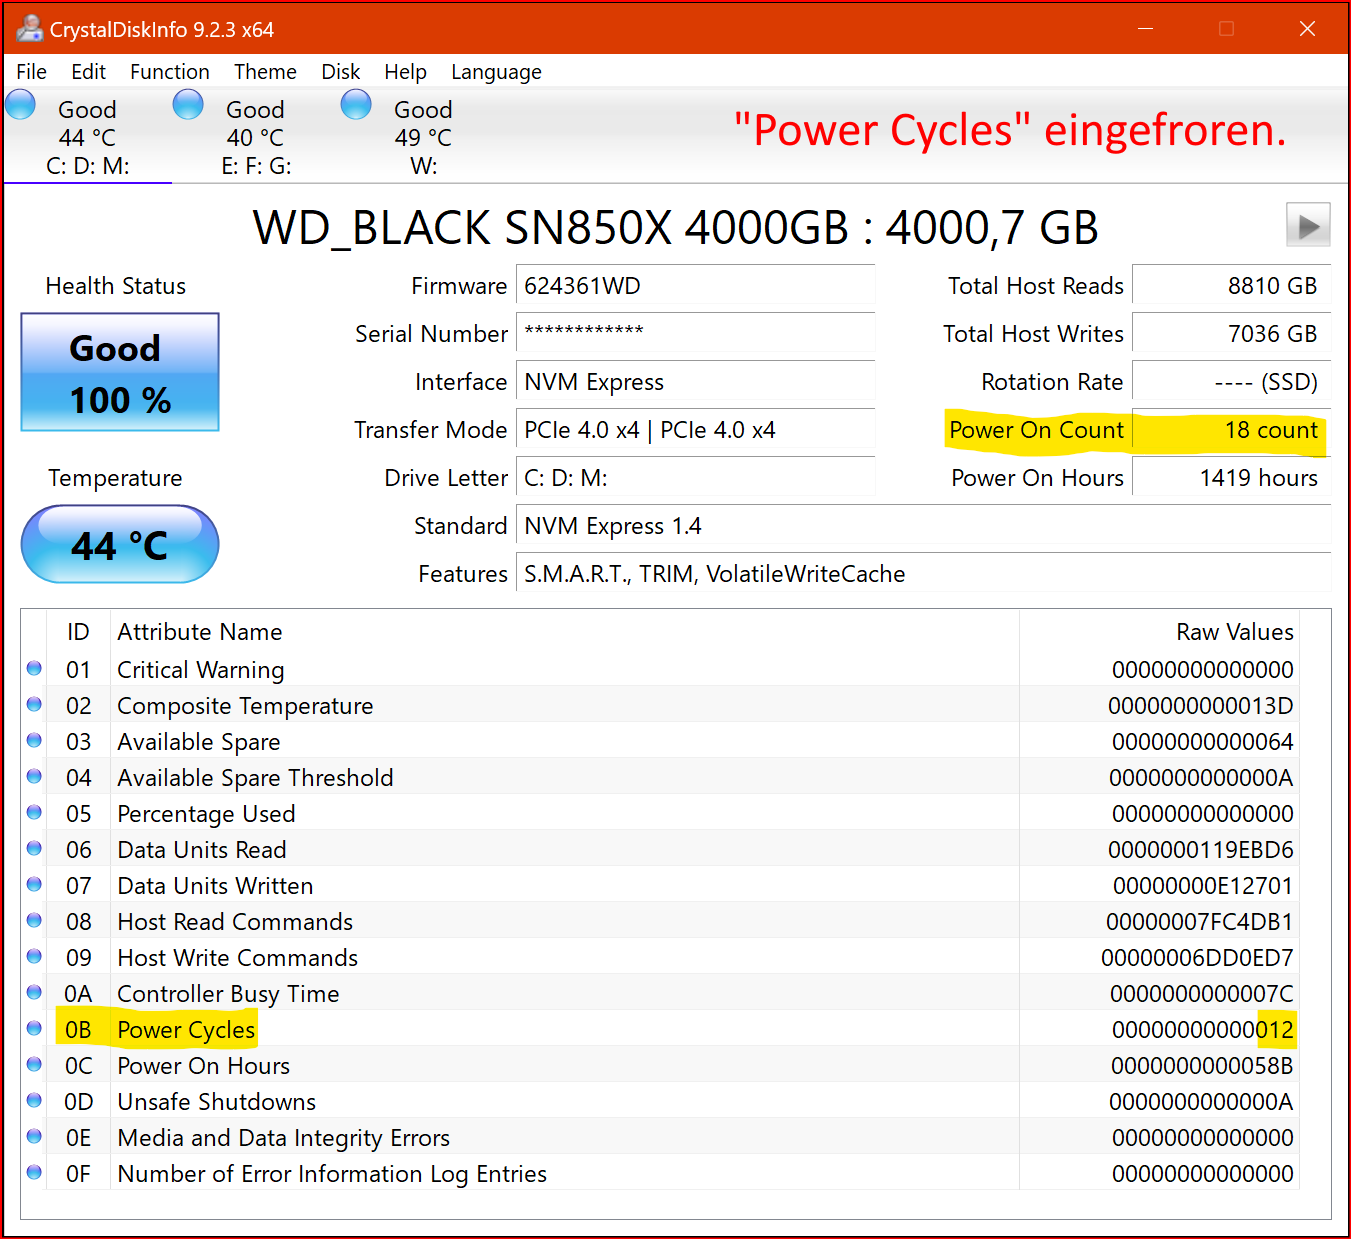Open the Help menu
The width and height of the screenshot is (1351, 1239).
(405, 72)
